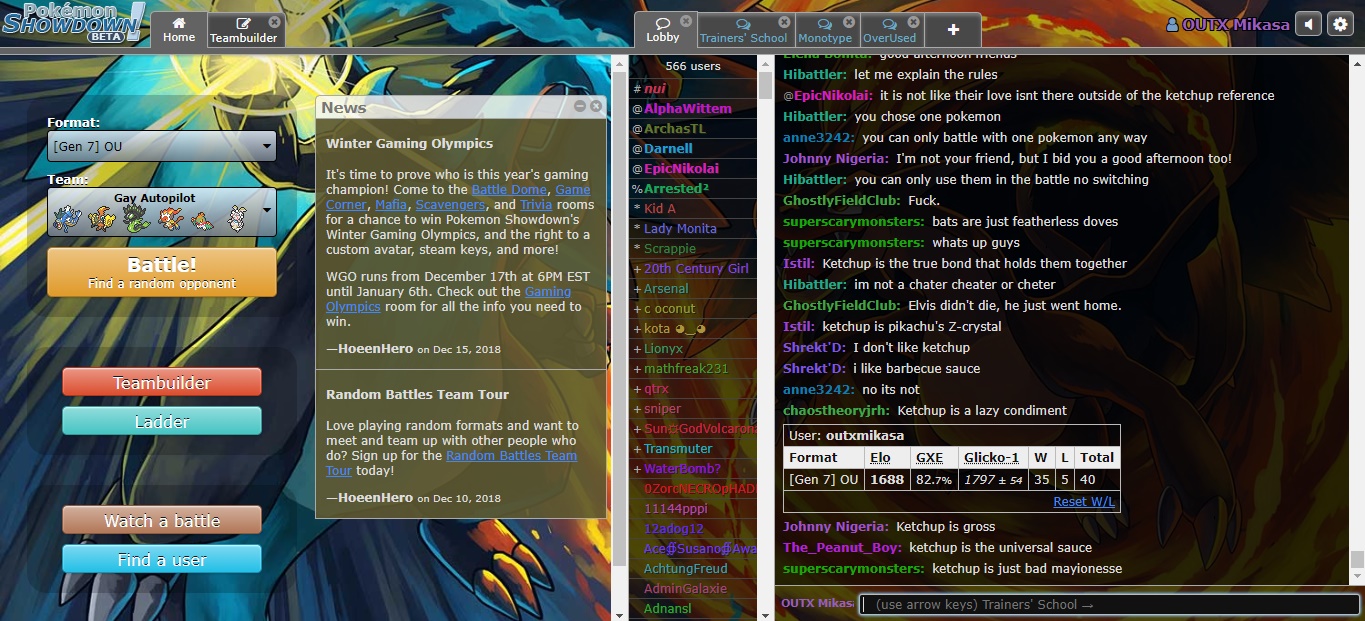Image resolution: width=1365 pixels, height=621 pixels.
Task: Close the Monotype tab
Action: (849, 21)
